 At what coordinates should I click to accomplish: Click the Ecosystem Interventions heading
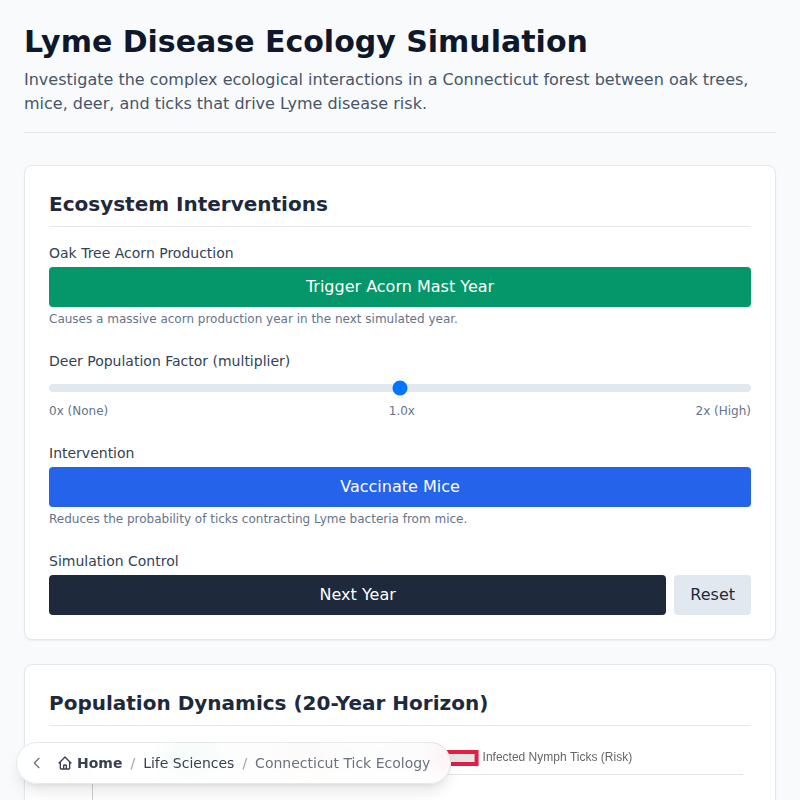point(188,204)
